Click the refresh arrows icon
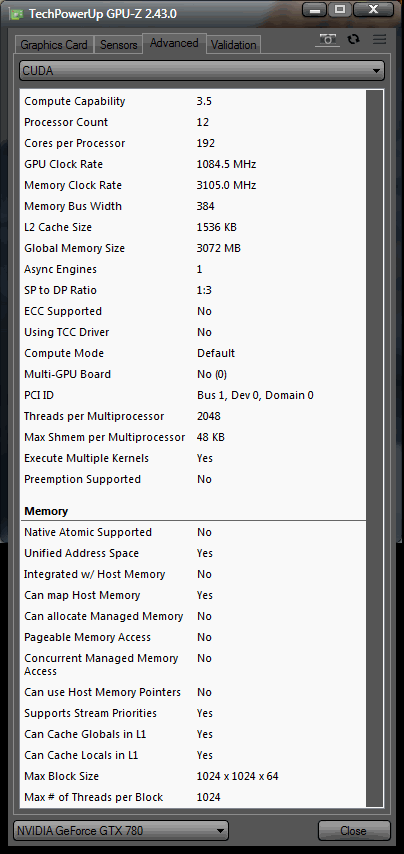 point(354,39)
